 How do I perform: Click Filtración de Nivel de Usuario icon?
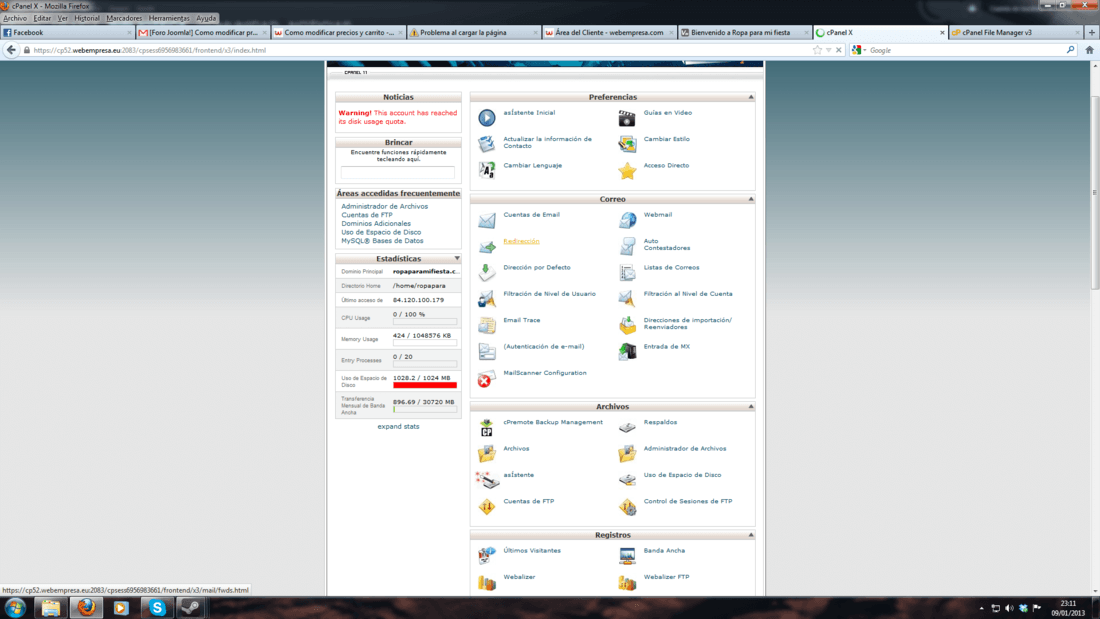487,299
